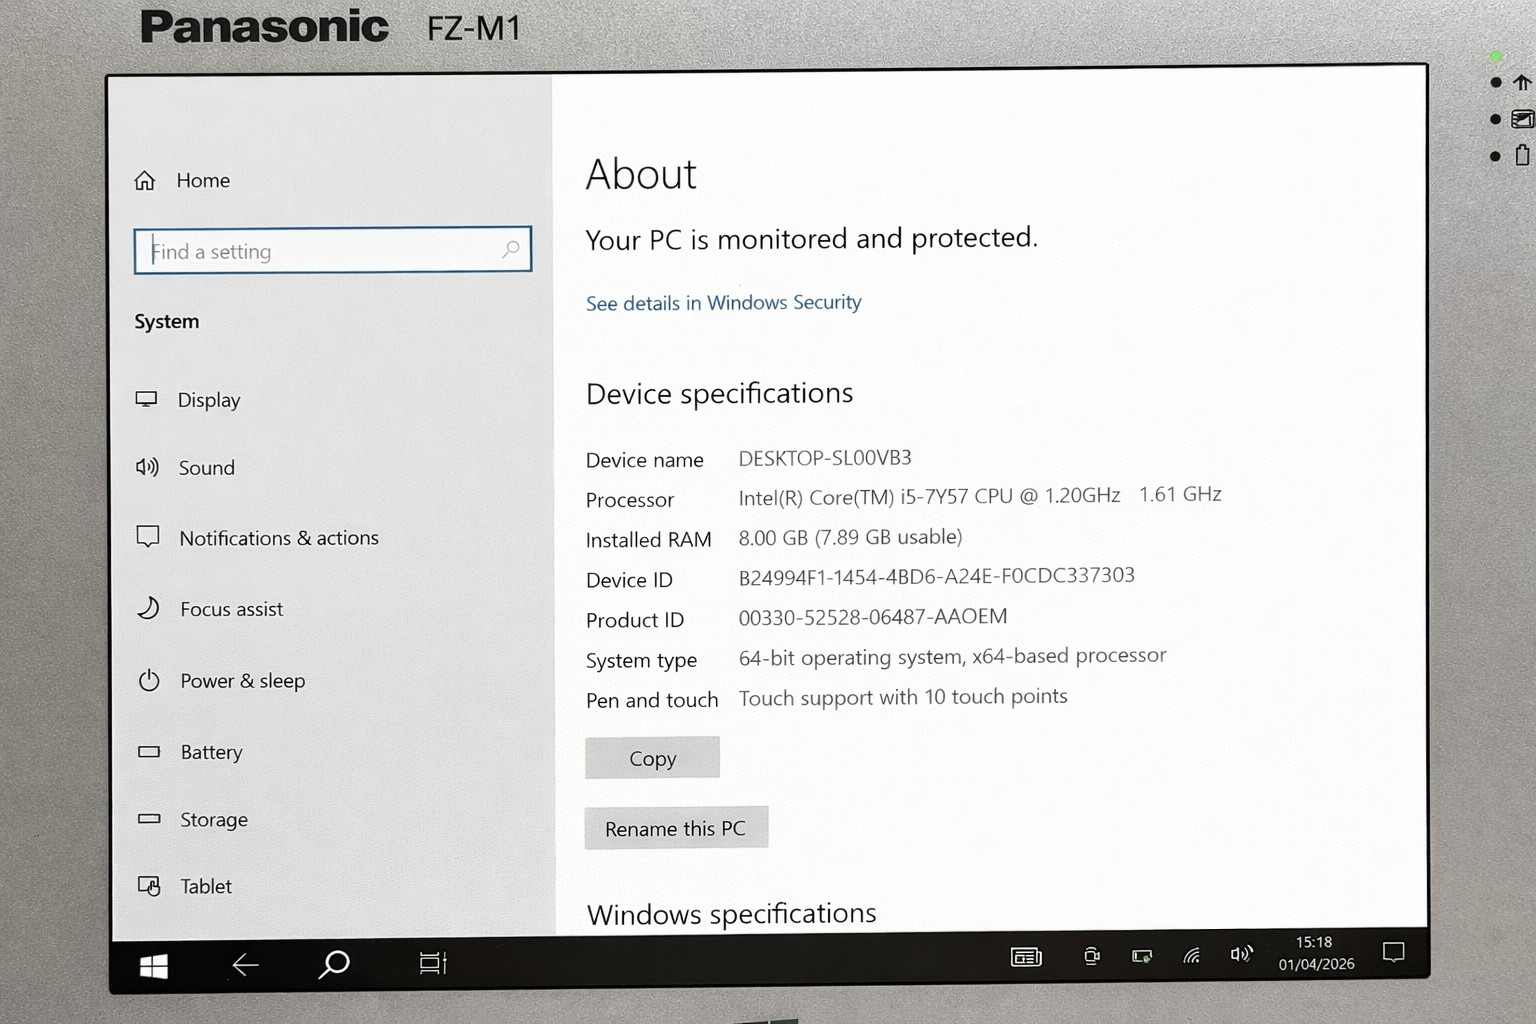Viewport: 1536px width, 1024px height.
Task: Click the Copy button under device specifications
Action: coord(652,758)
